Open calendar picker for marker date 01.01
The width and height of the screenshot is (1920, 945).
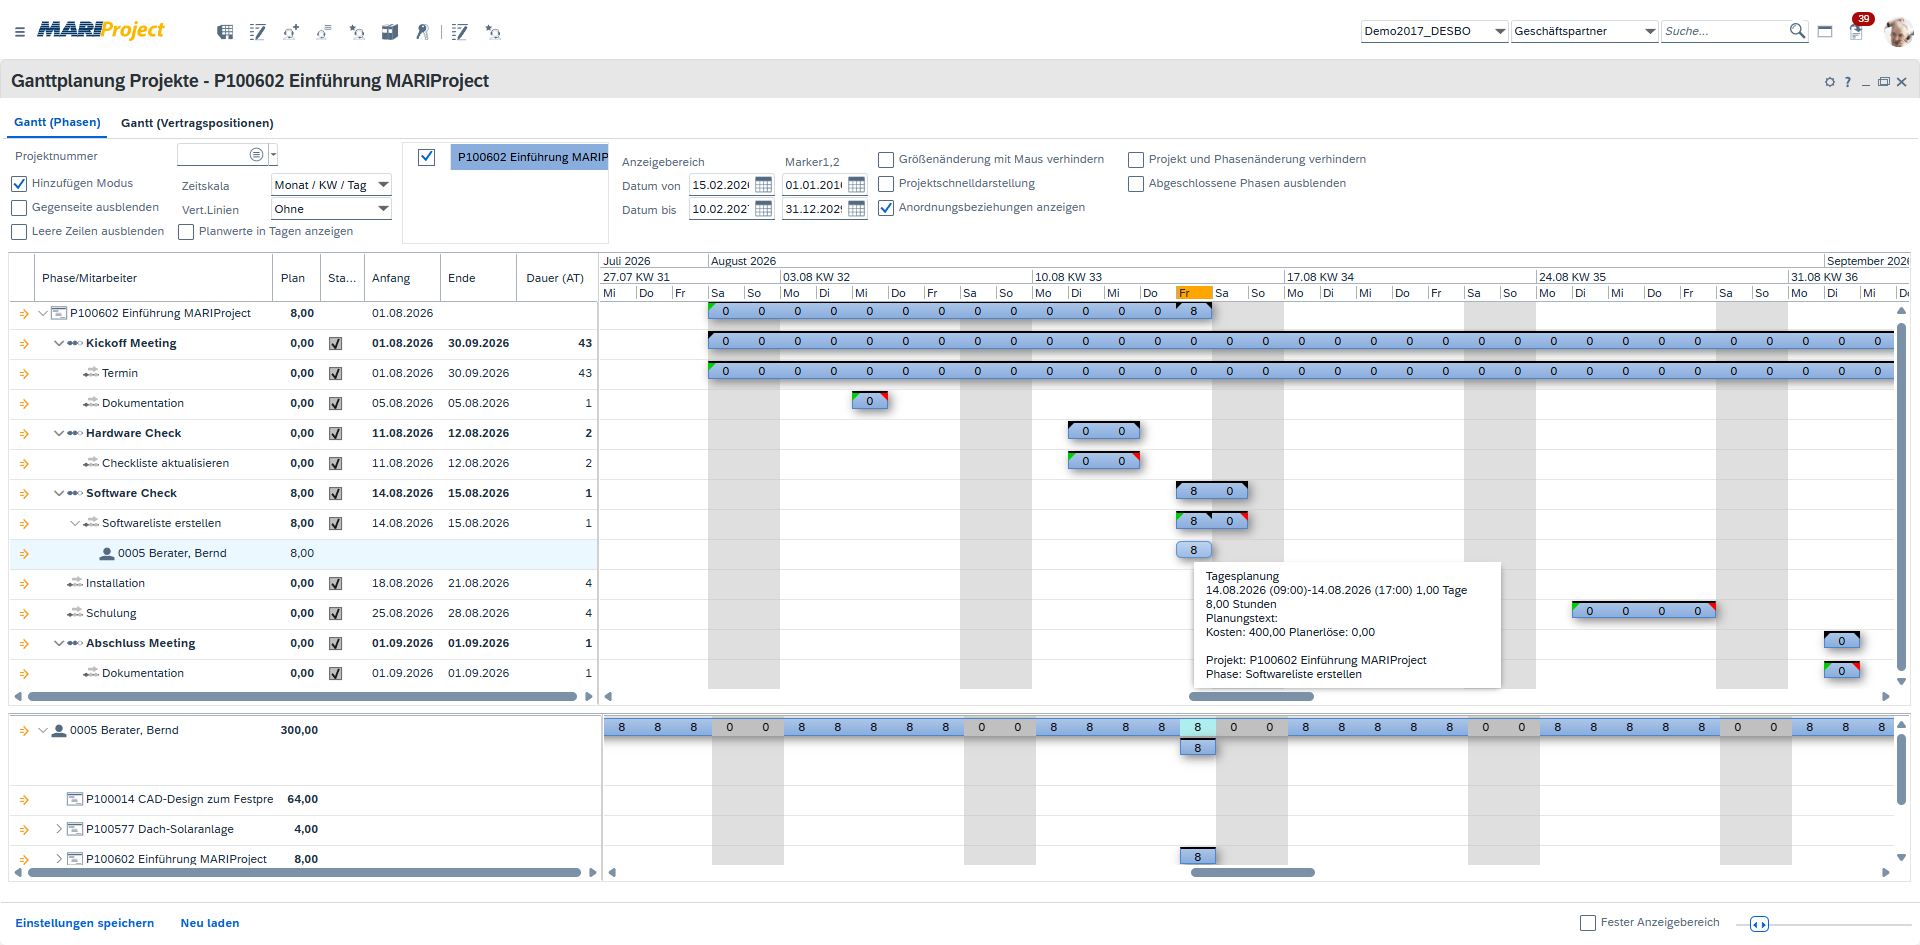point(857,185)
